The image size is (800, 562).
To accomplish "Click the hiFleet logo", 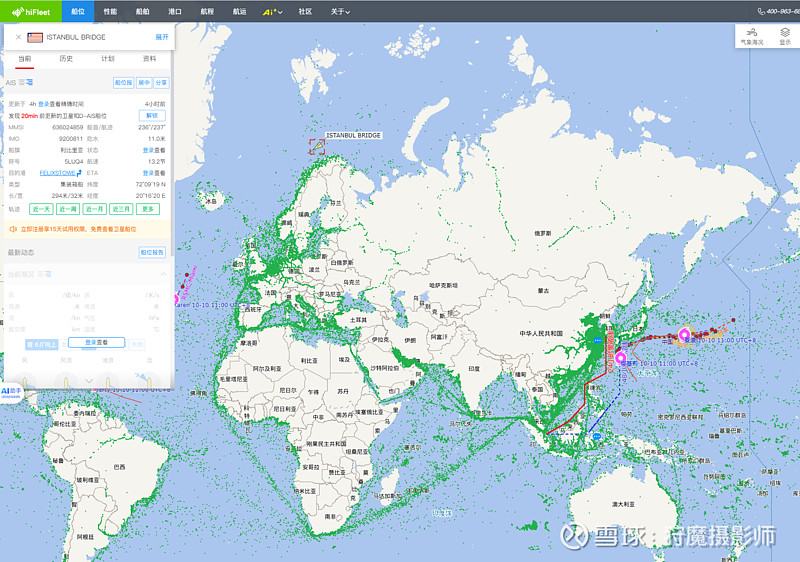I will 31,11.
